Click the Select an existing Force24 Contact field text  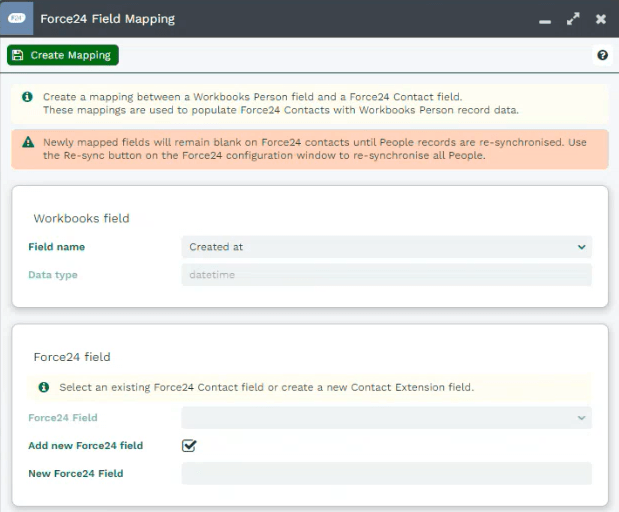point(266,387)
